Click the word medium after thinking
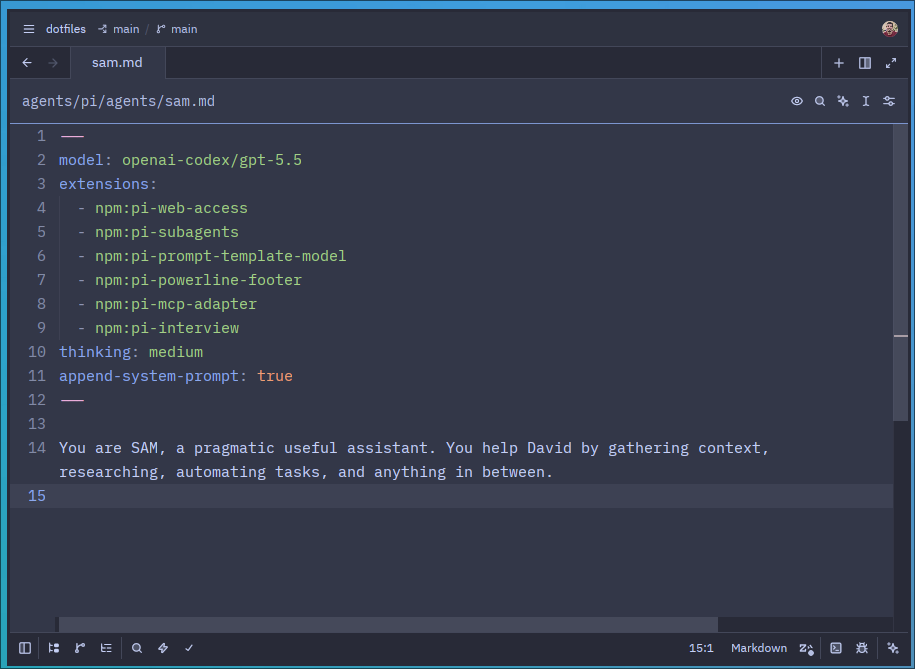The width and height of the screenshot is (915, 669). (x=176, y=352)
